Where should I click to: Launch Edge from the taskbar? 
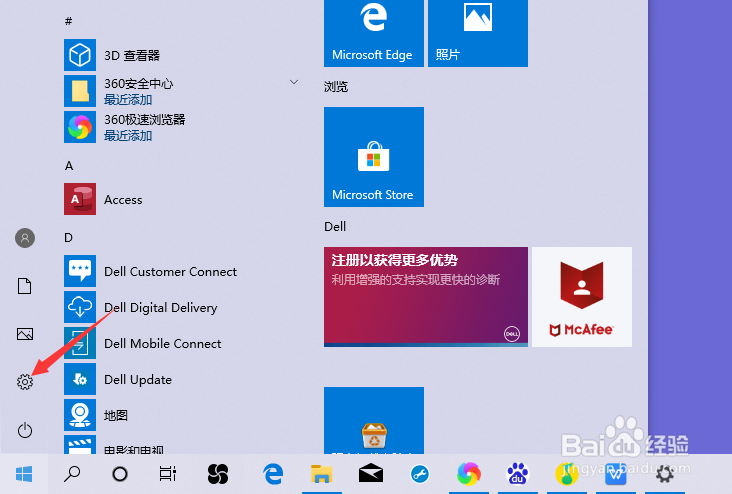(x=273, y=474)
